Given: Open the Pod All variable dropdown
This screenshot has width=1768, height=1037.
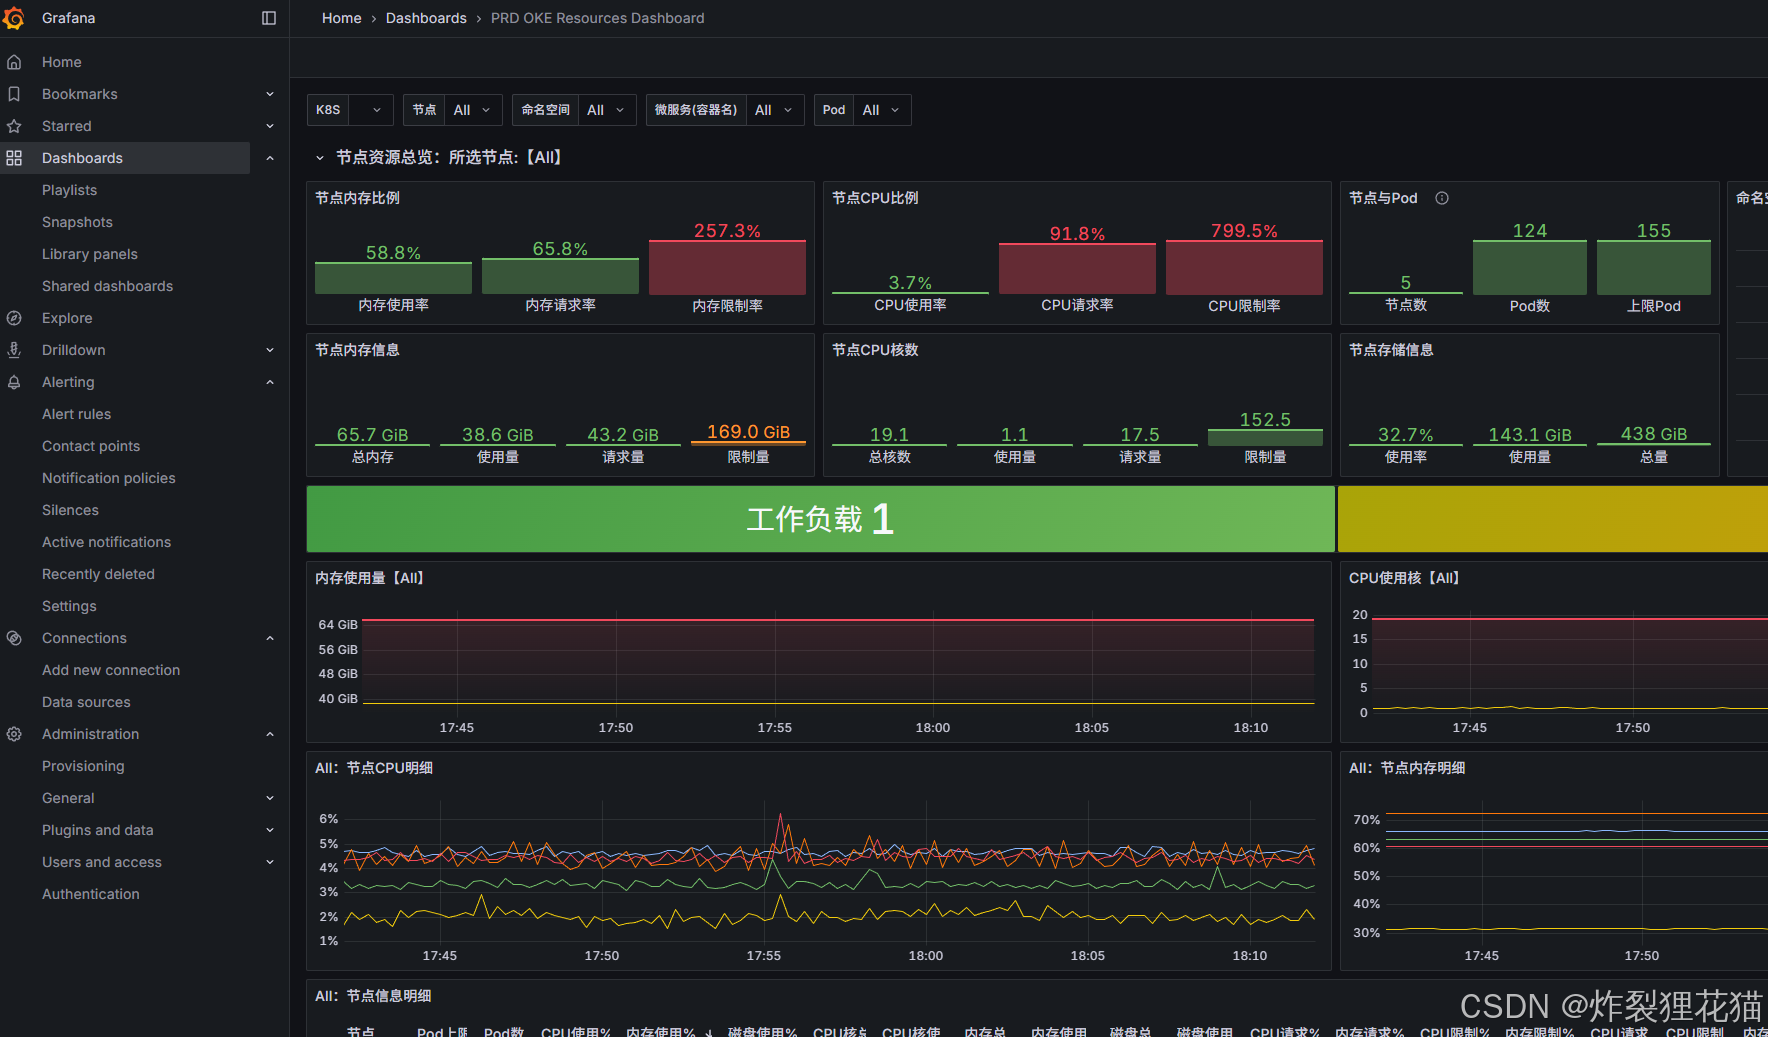Looking at the screenshot, I should tap(882, 110).
